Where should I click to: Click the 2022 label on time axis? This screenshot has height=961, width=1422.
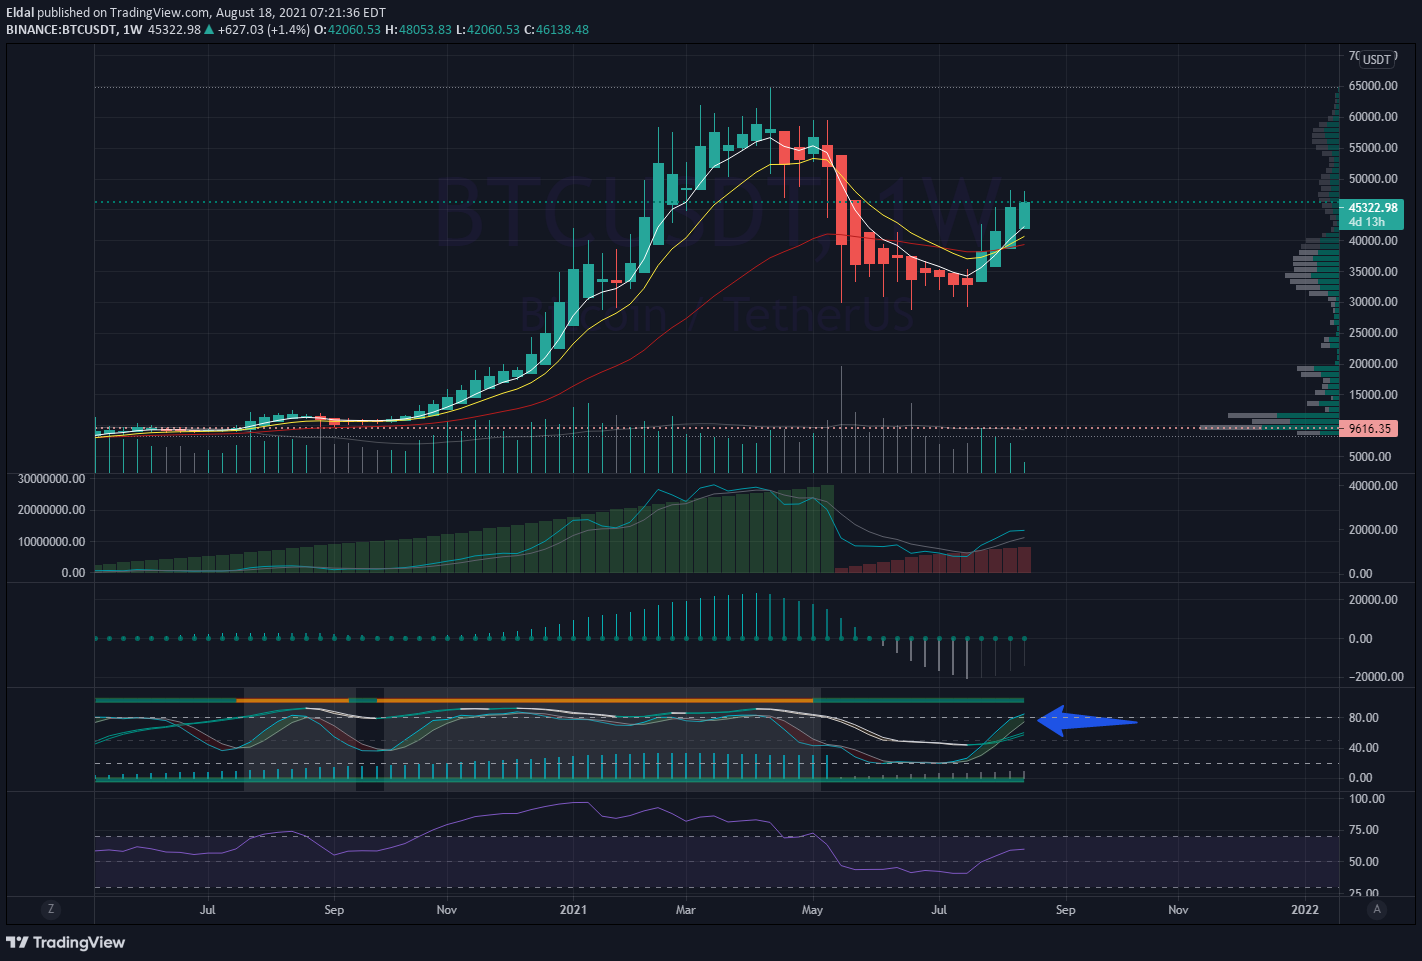pos(1305,910)
